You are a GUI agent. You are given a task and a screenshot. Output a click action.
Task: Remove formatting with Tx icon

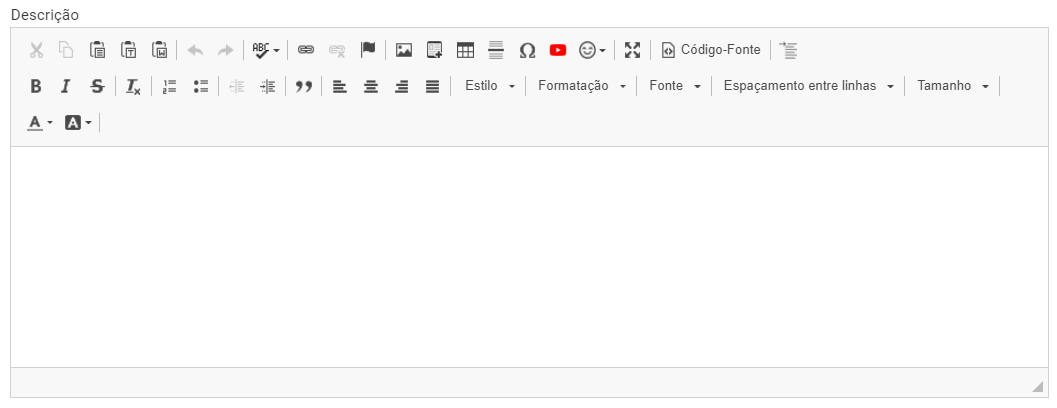133,86
